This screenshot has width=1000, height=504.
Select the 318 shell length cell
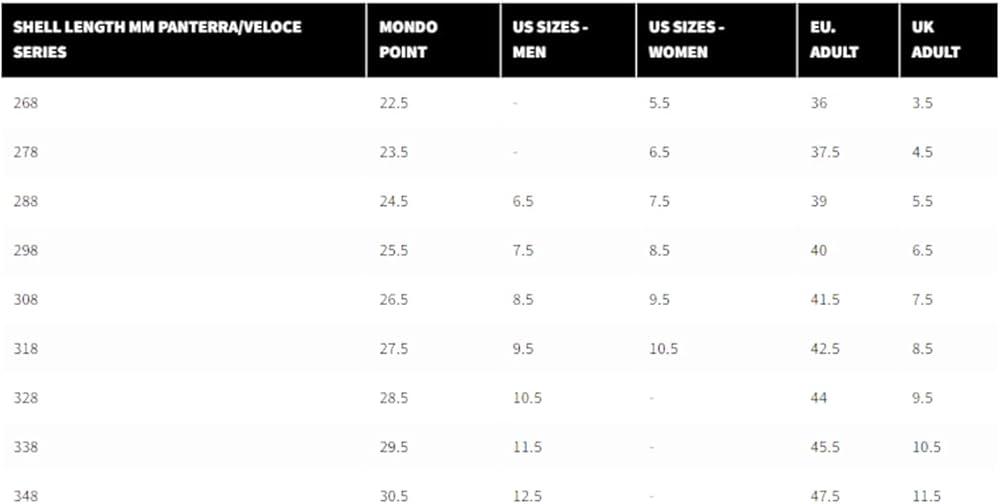[x=26, y=348]
